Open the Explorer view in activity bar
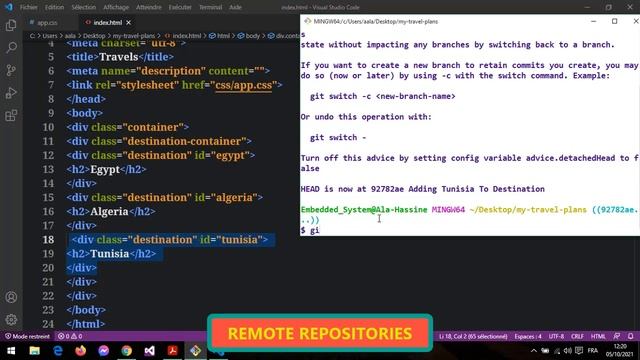Image resolution: width=640 pixels, height=360 pixels. pyautogui.click(x=11, y=25)
